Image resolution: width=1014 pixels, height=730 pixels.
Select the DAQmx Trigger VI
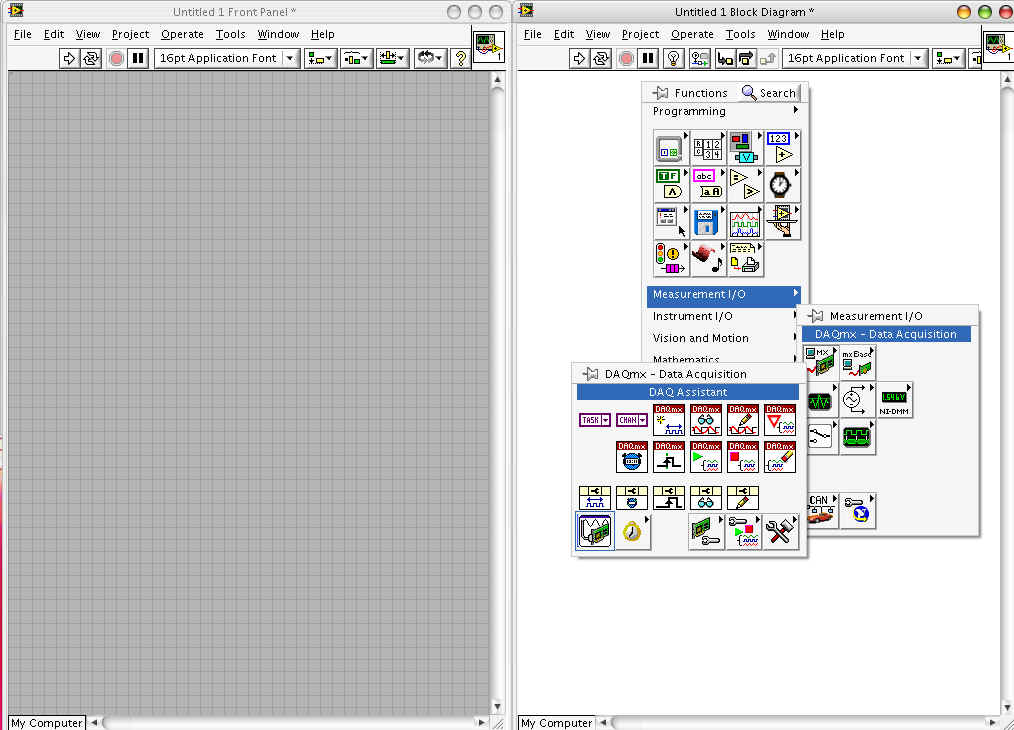(x=669, y=457)
